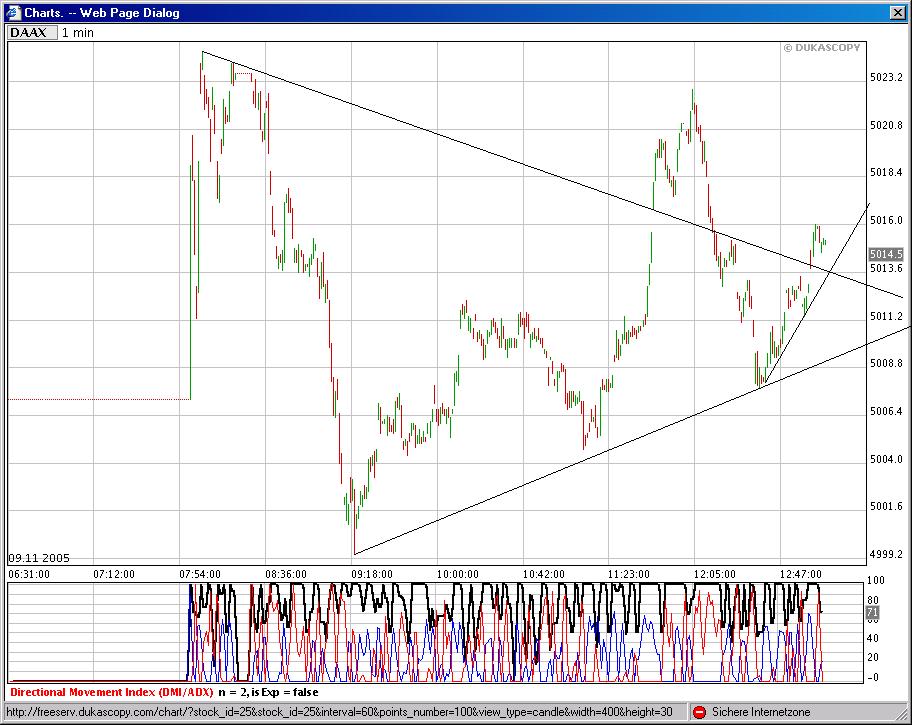Click the 5006.4 price axis label

(x=886, y=411)
